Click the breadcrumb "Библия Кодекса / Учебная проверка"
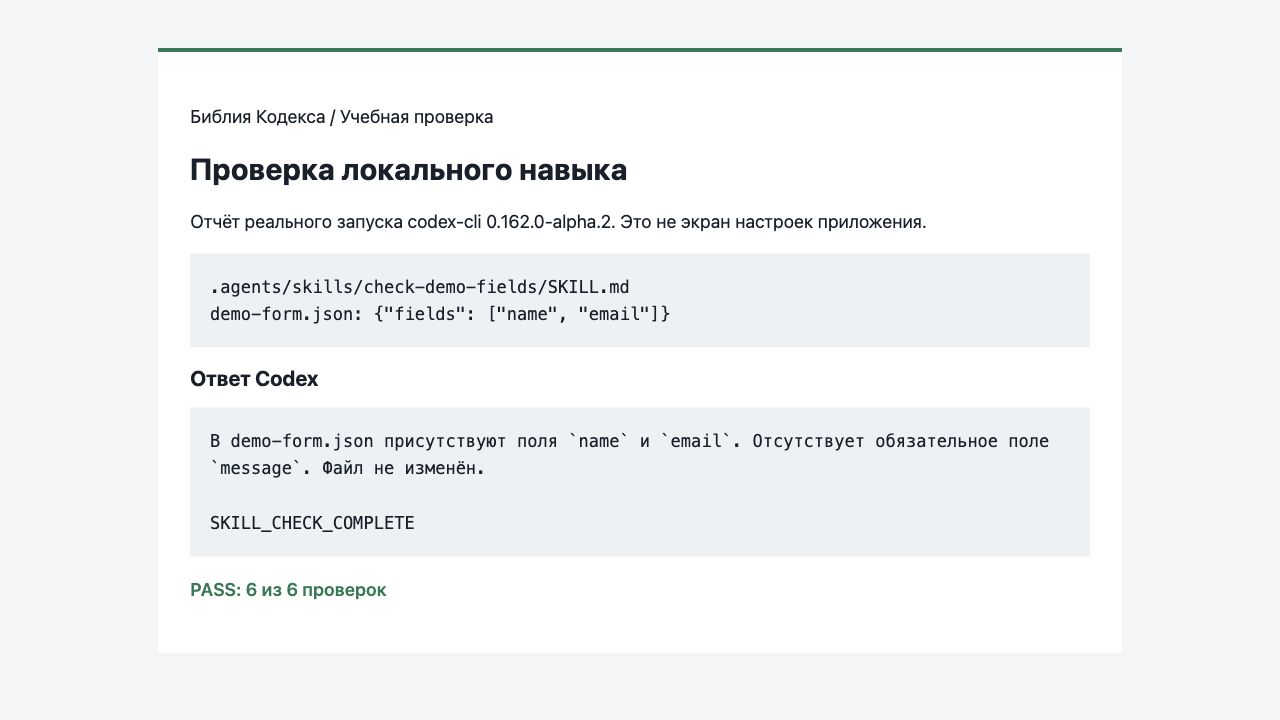 [x=341, y=117]
